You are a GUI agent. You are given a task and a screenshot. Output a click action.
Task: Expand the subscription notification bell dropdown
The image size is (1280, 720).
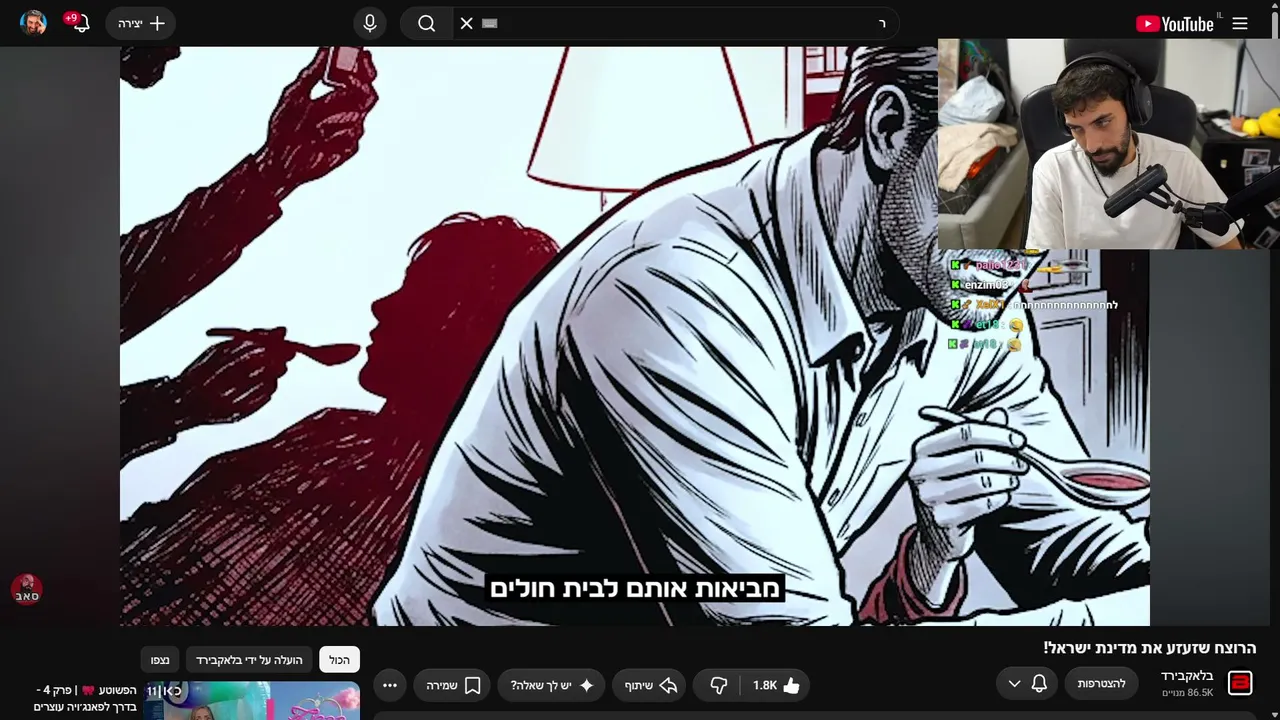1027,684
